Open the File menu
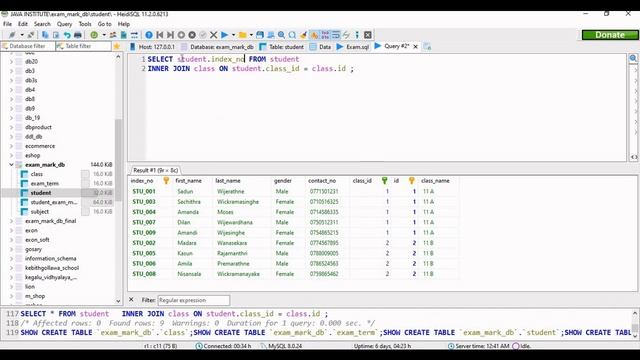Viewport: 640px width, 360px height. click(x=7, y=24)
